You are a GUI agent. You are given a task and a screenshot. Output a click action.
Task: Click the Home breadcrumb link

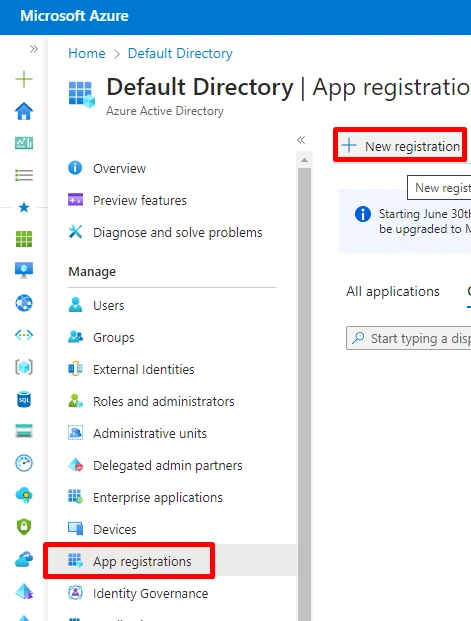click(x=87, y=53)
